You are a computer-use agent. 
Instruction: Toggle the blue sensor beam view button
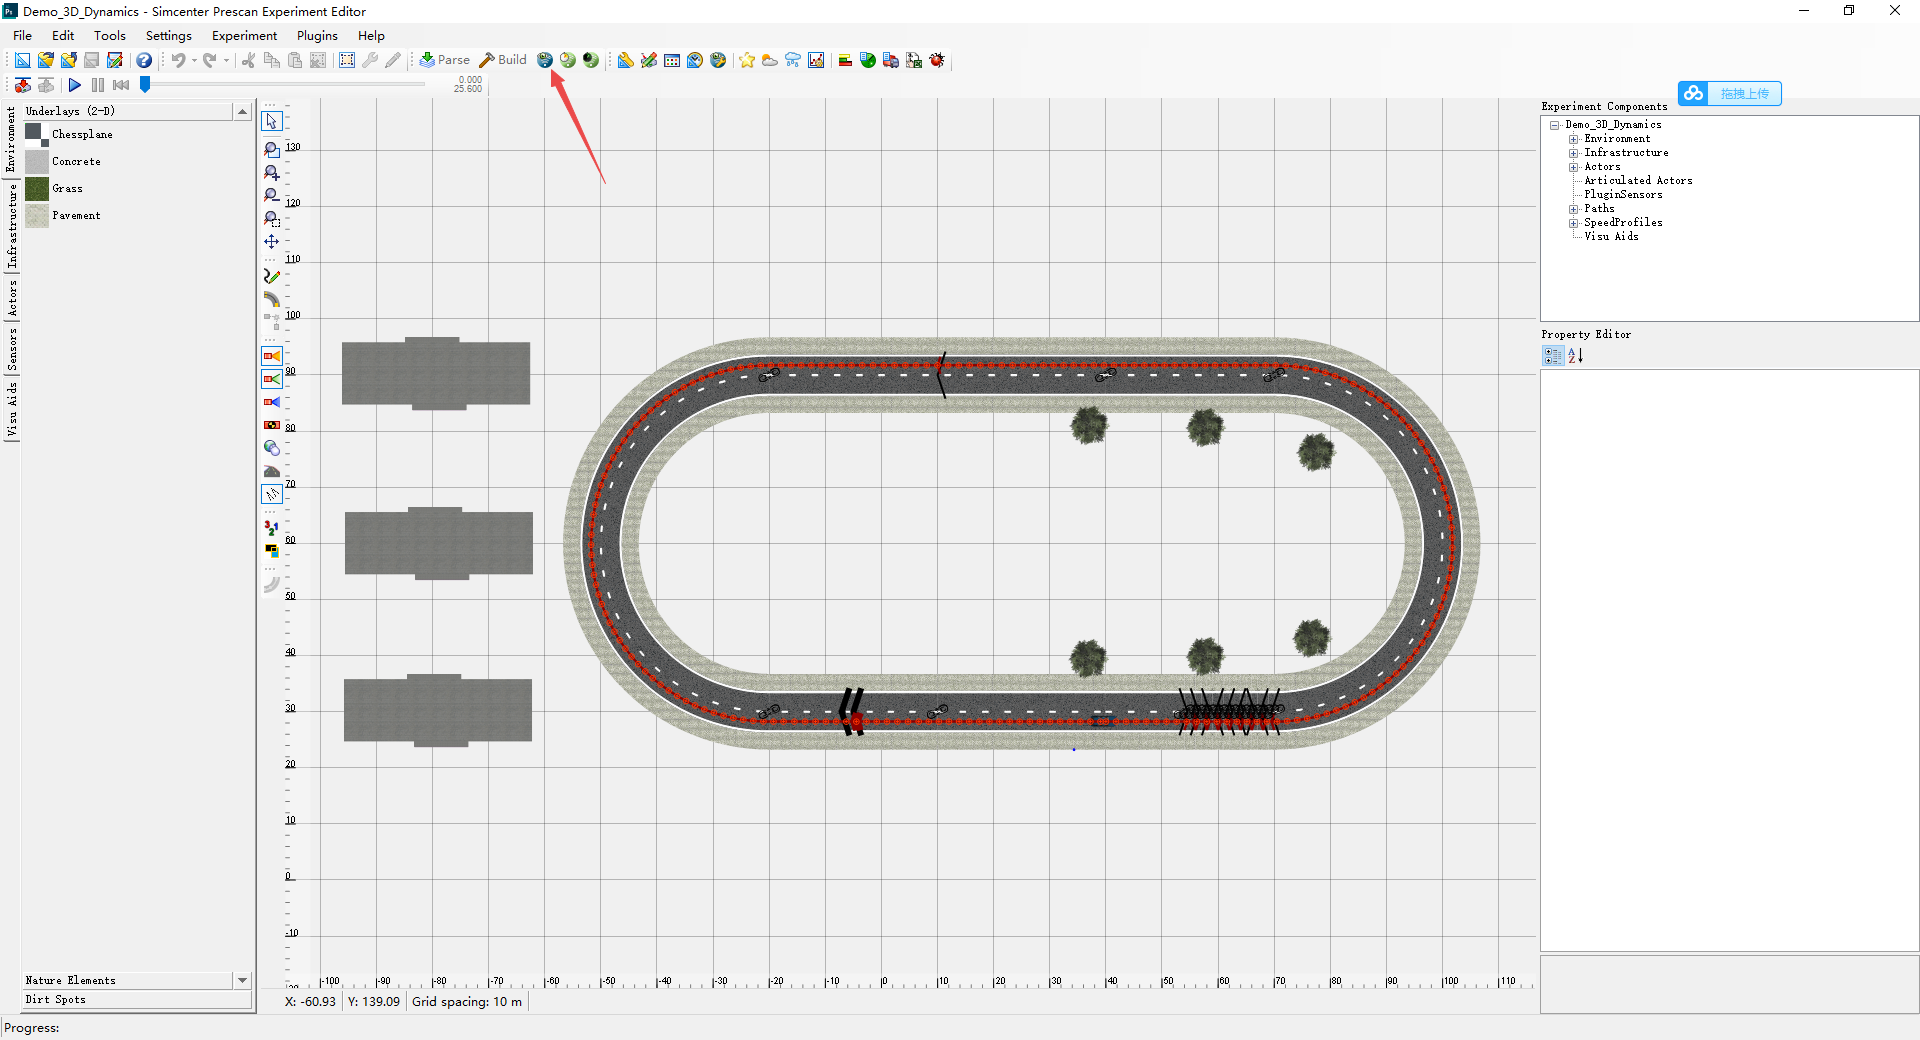pos(271,402)
